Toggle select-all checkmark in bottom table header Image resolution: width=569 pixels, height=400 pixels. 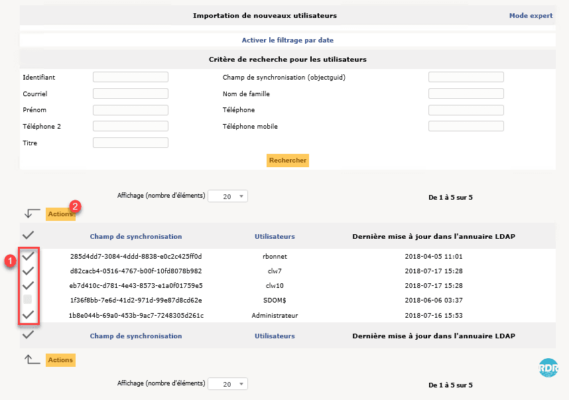point(28,334)
